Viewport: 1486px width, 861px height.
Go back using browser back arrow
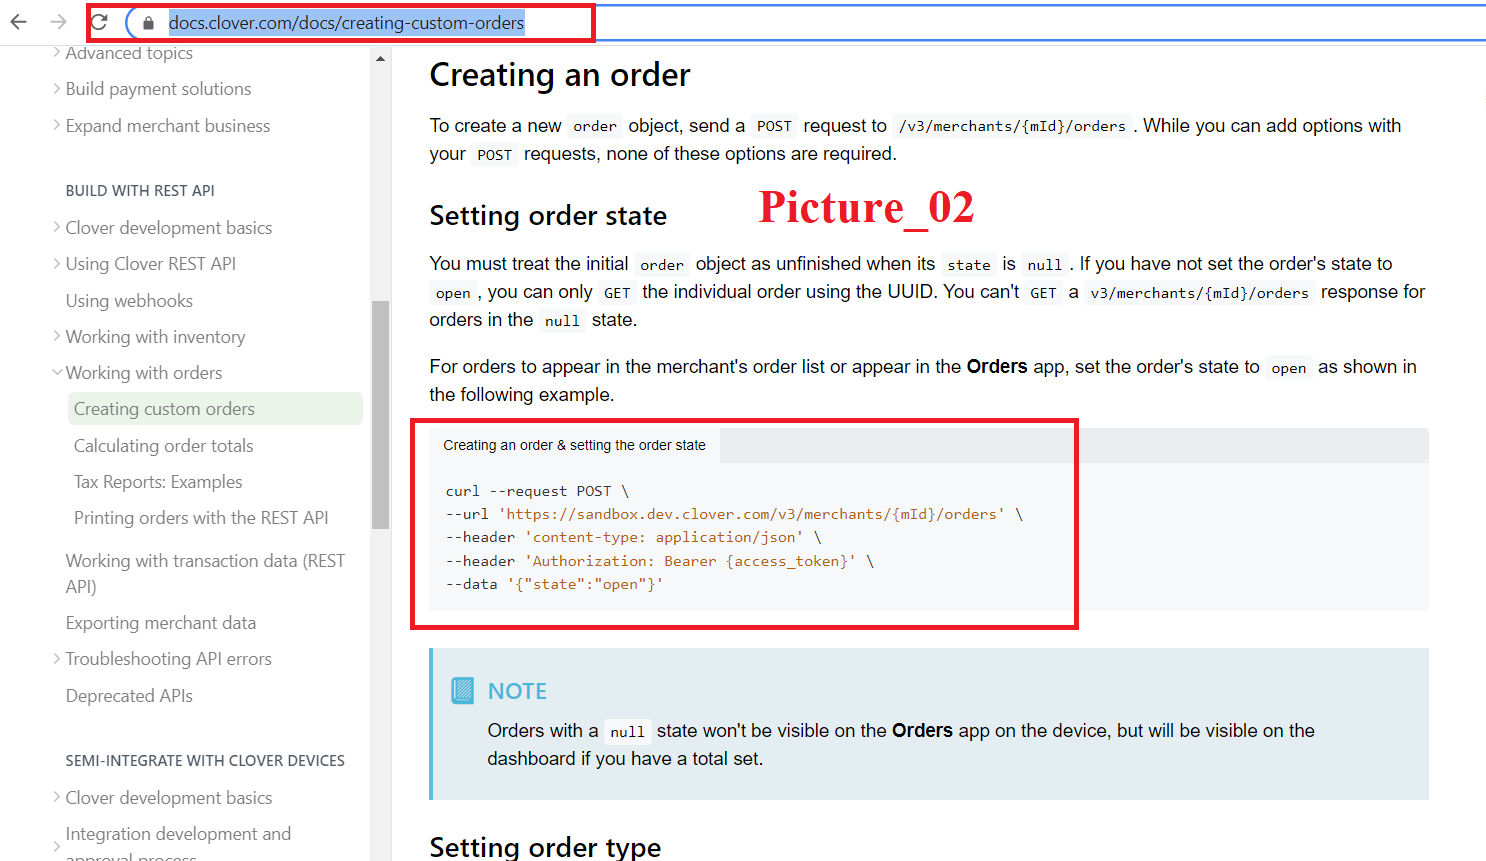[x=19, y=22]
